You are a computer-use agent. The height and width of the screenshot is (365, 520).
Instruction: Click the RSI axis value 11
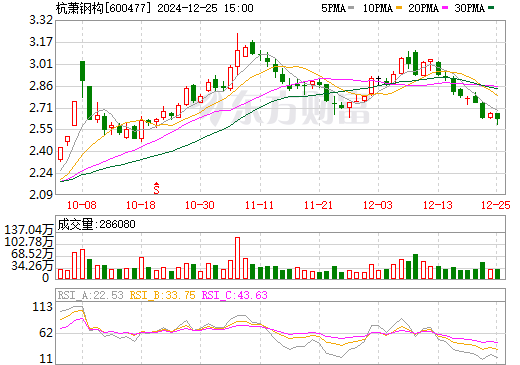pos(46,359)
